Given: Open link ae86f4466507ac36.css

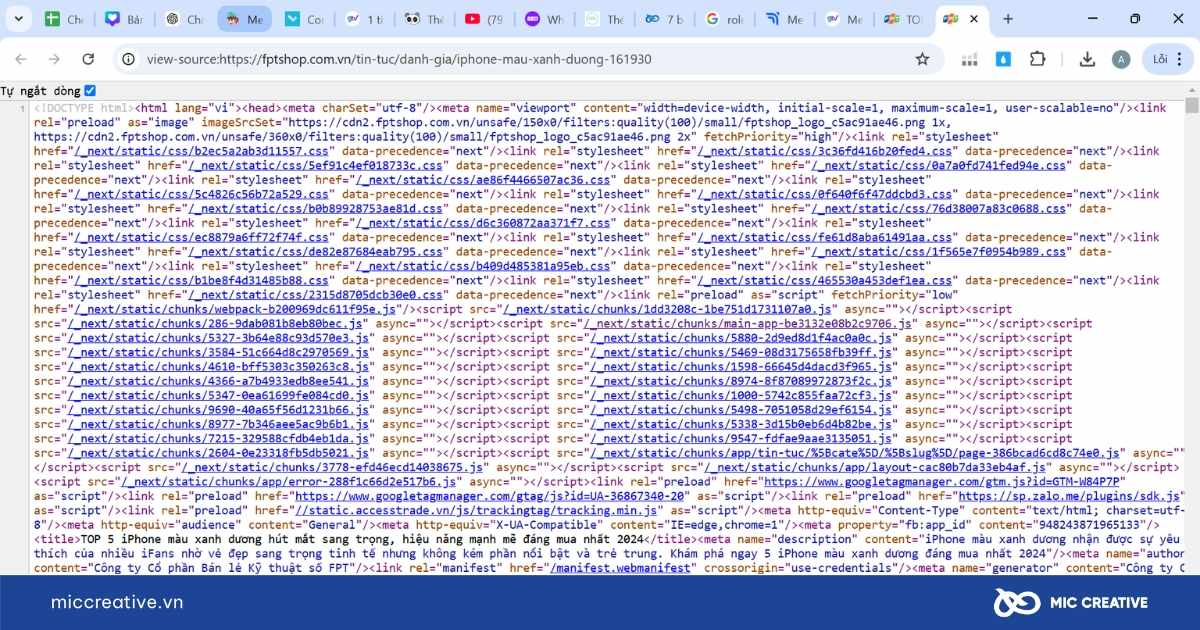Looking at the screenshot, I should coord(482,180).
